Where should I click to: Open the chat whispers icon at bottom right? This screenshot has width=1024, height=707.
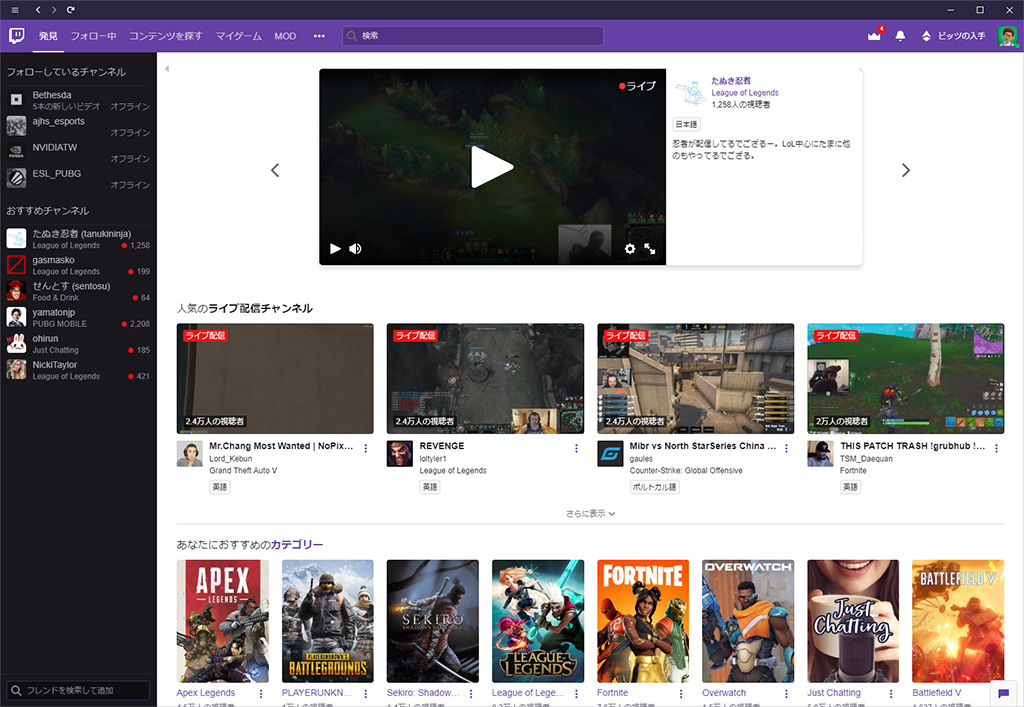tap(1004, 693)
